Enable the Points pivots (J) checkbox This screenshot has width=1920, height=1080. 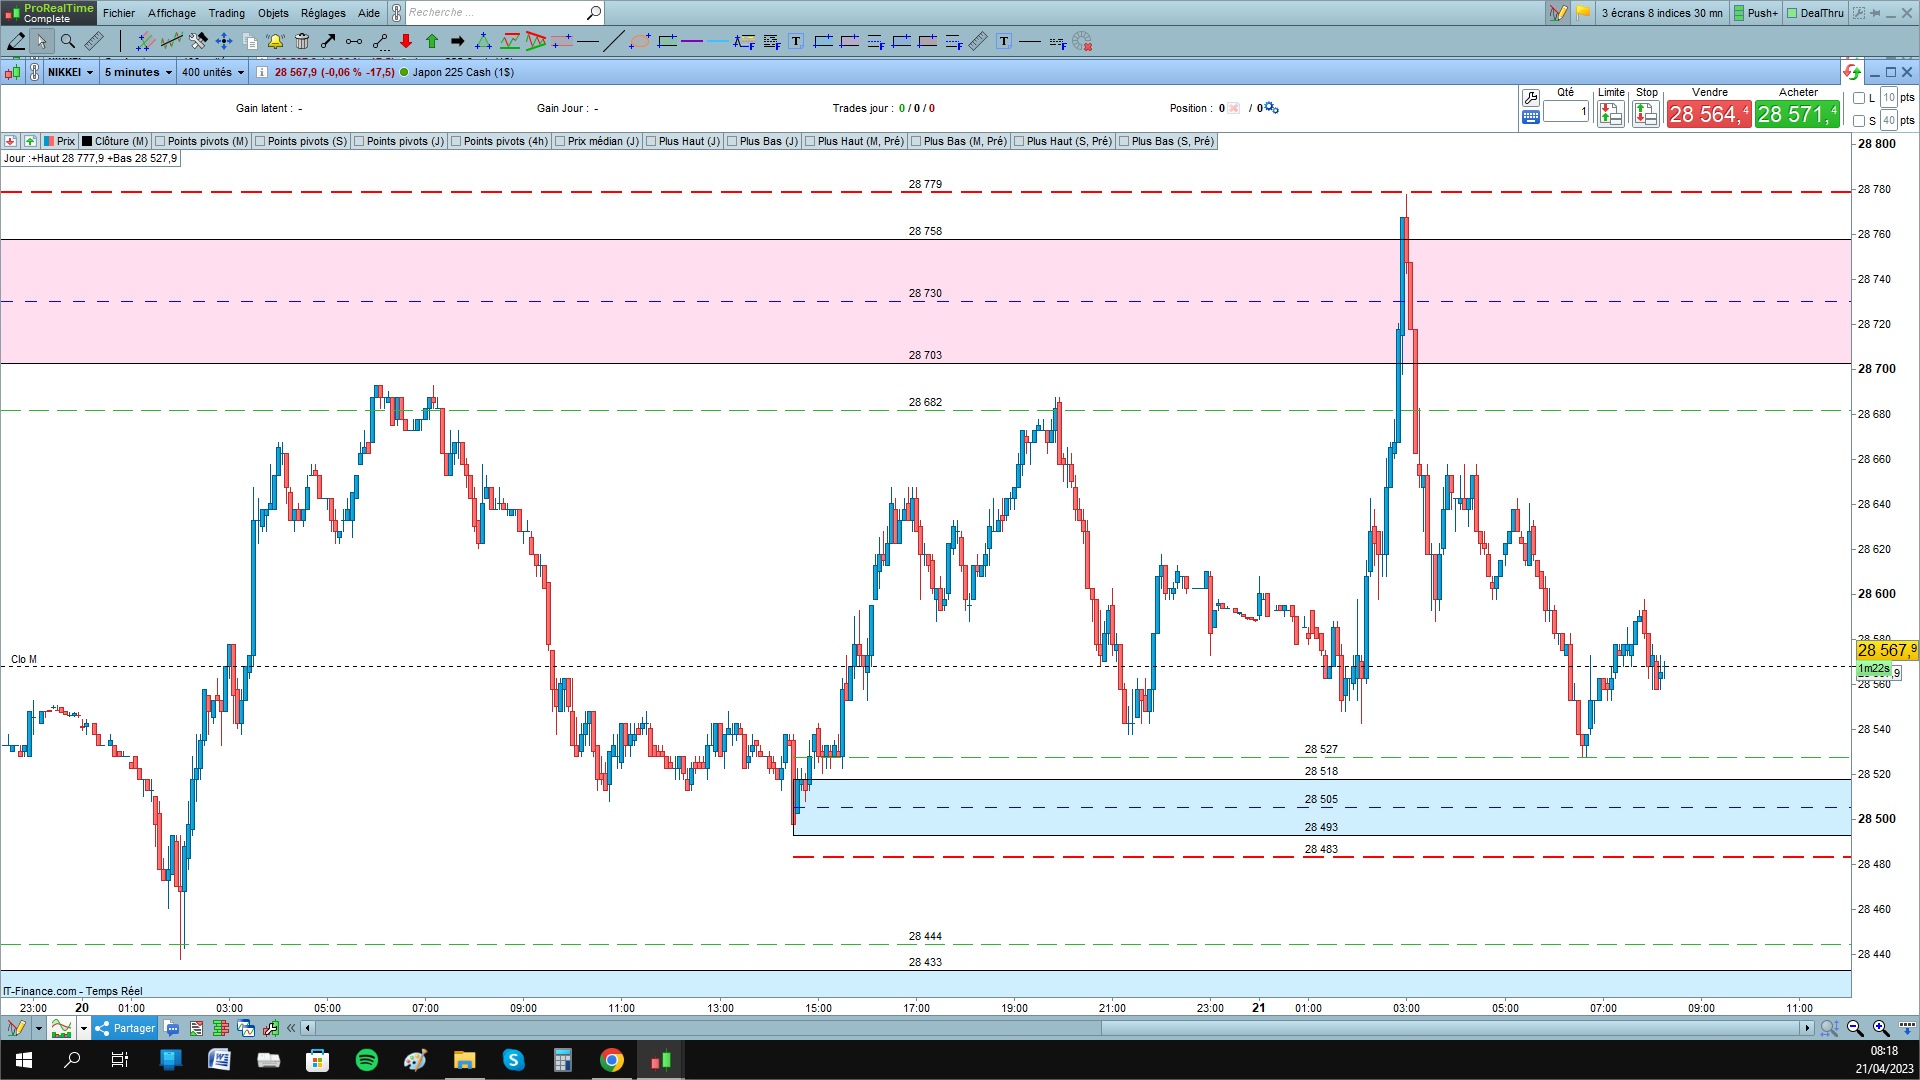(x=359, y=141)
